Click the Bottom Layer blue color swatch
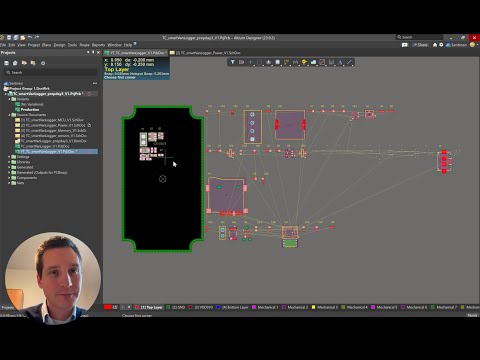Image resolution: width=480 pixels, height=360 pixels. coord(218,307)
